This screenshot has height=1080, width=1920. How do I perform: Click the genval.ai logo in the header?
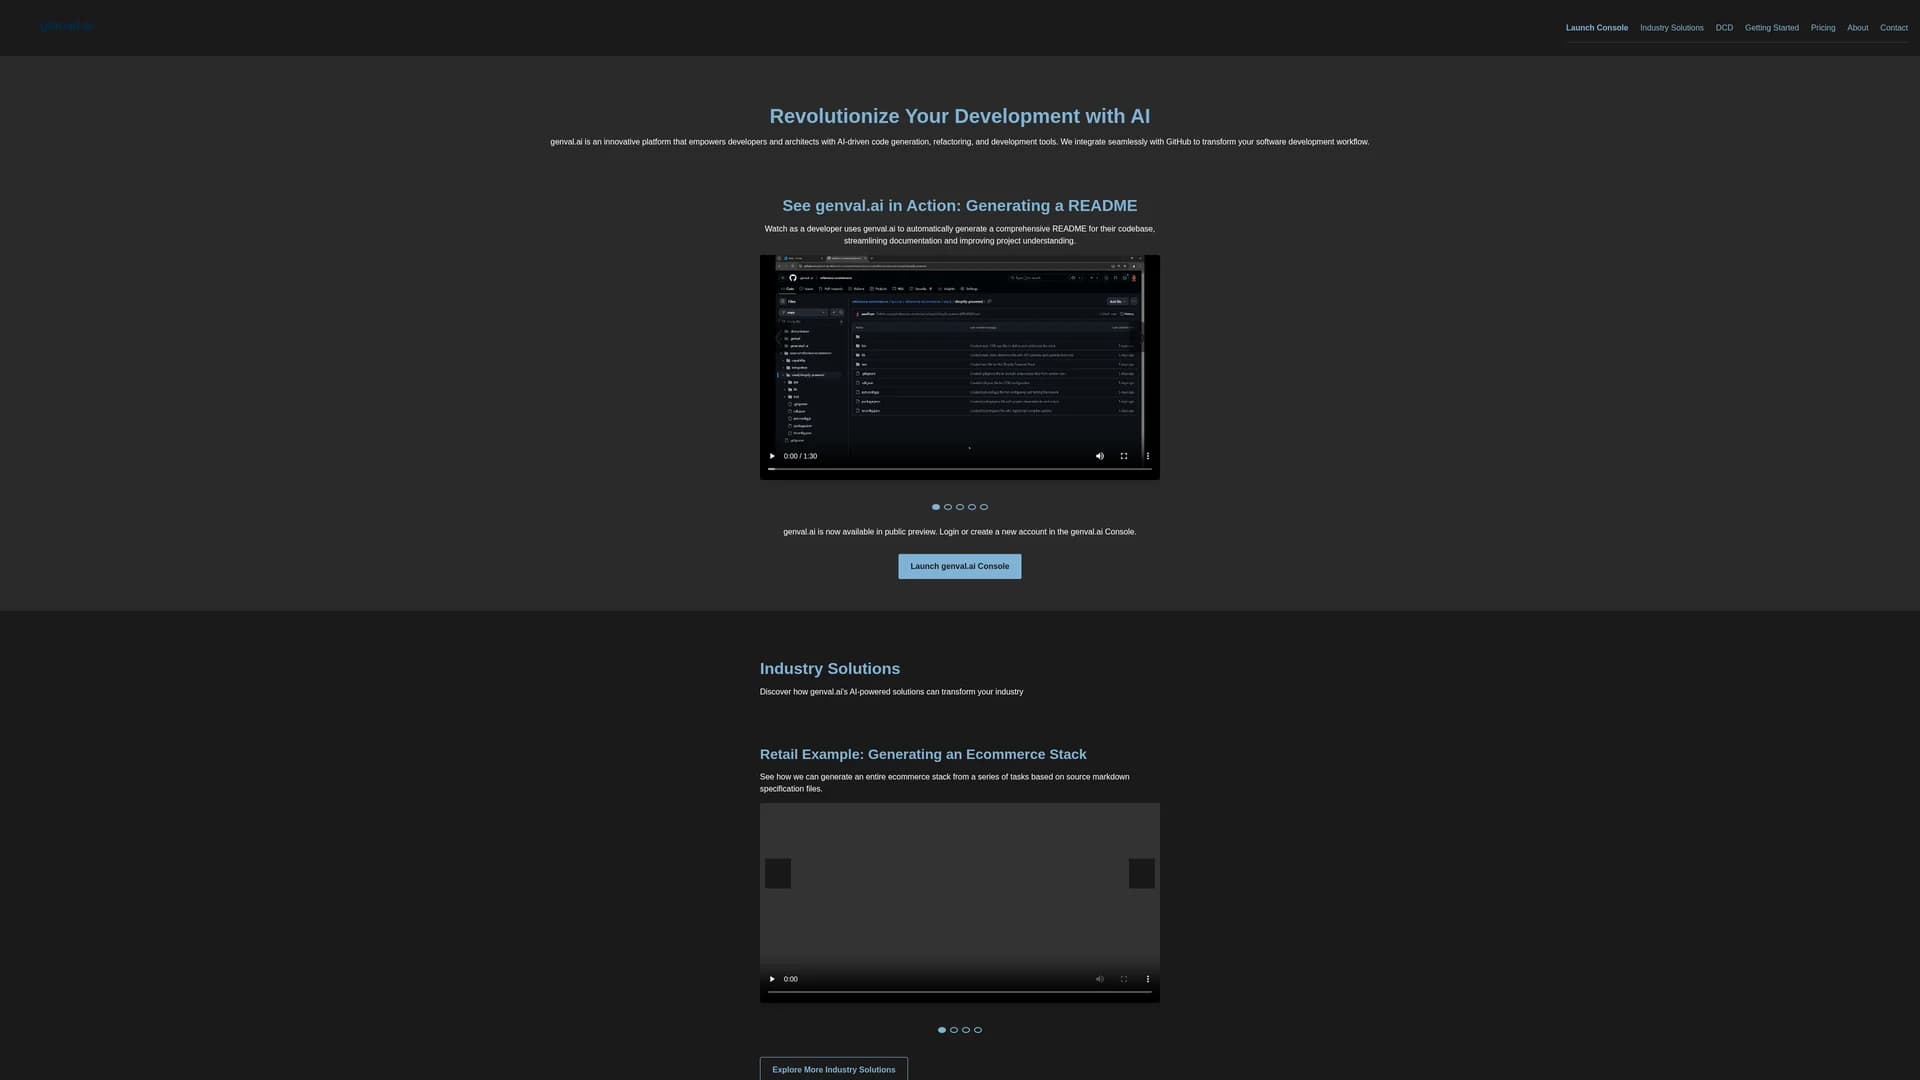[66, 27]
